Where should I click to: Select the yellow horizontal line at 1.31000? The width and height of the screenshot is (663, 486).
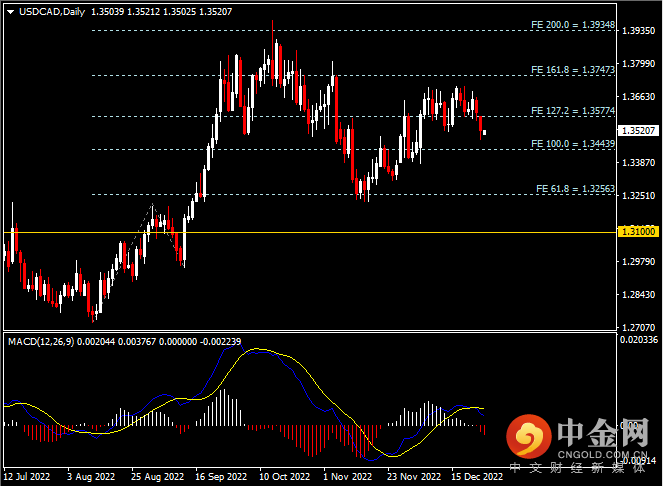[300, 232]
